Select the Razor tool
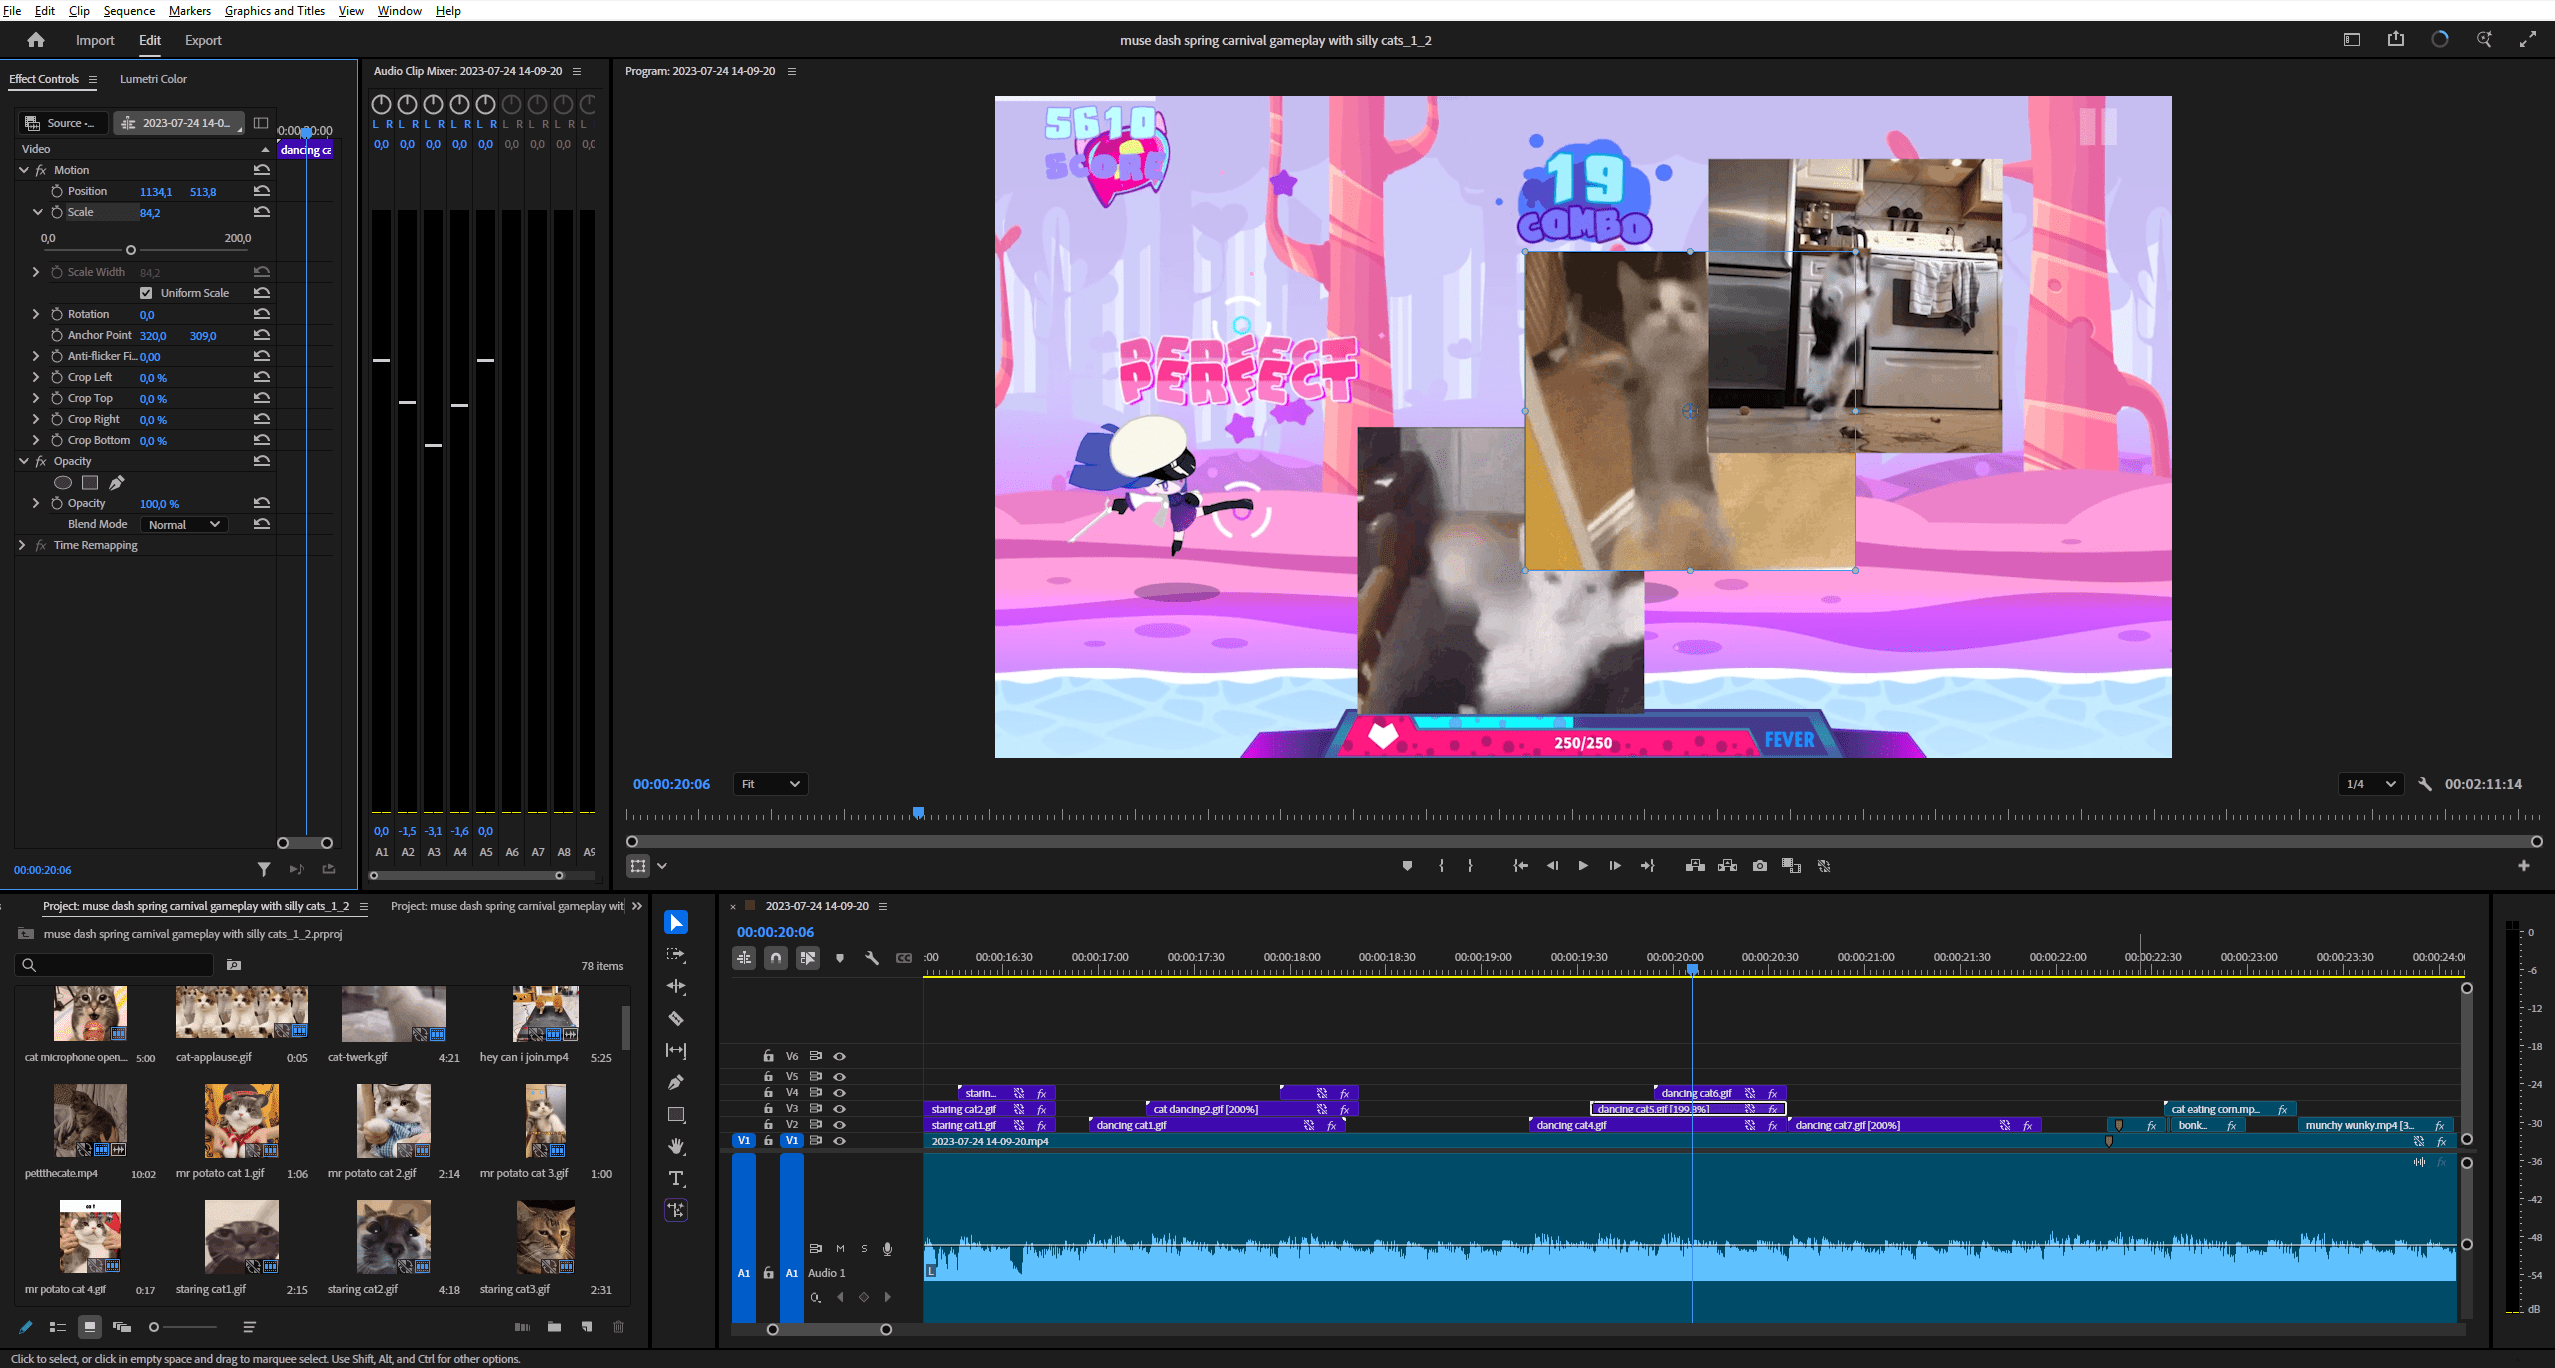The width and height of the screenshot is (2555, 1368). [x=676, y=1019]
